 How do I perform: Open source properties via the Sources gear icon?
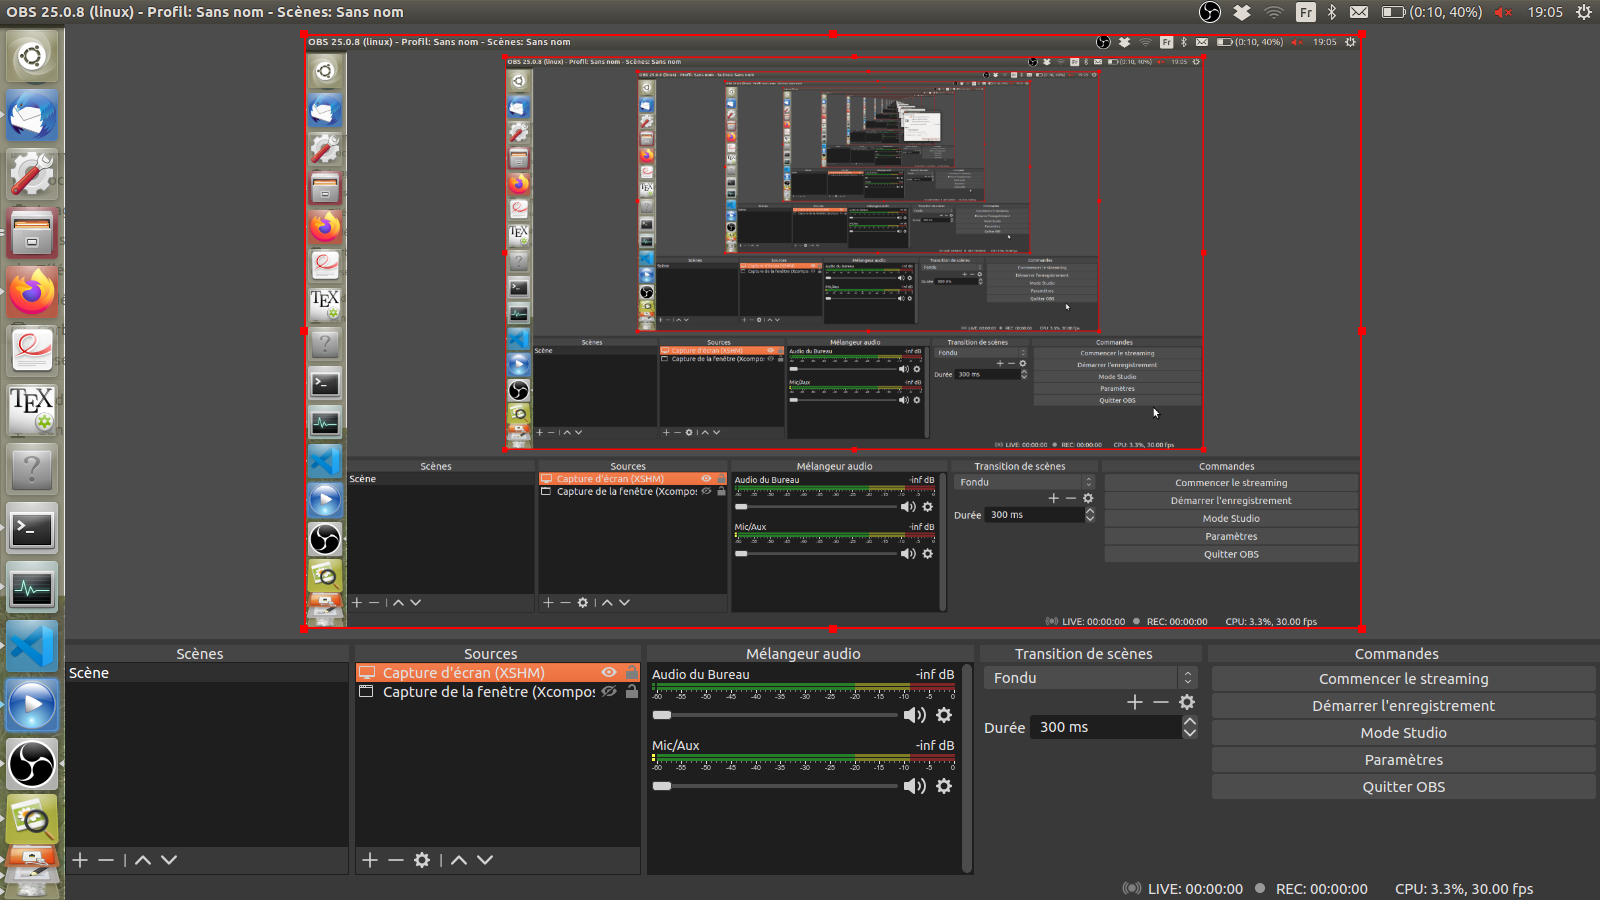pyautogui.click(x=422, y=860)
